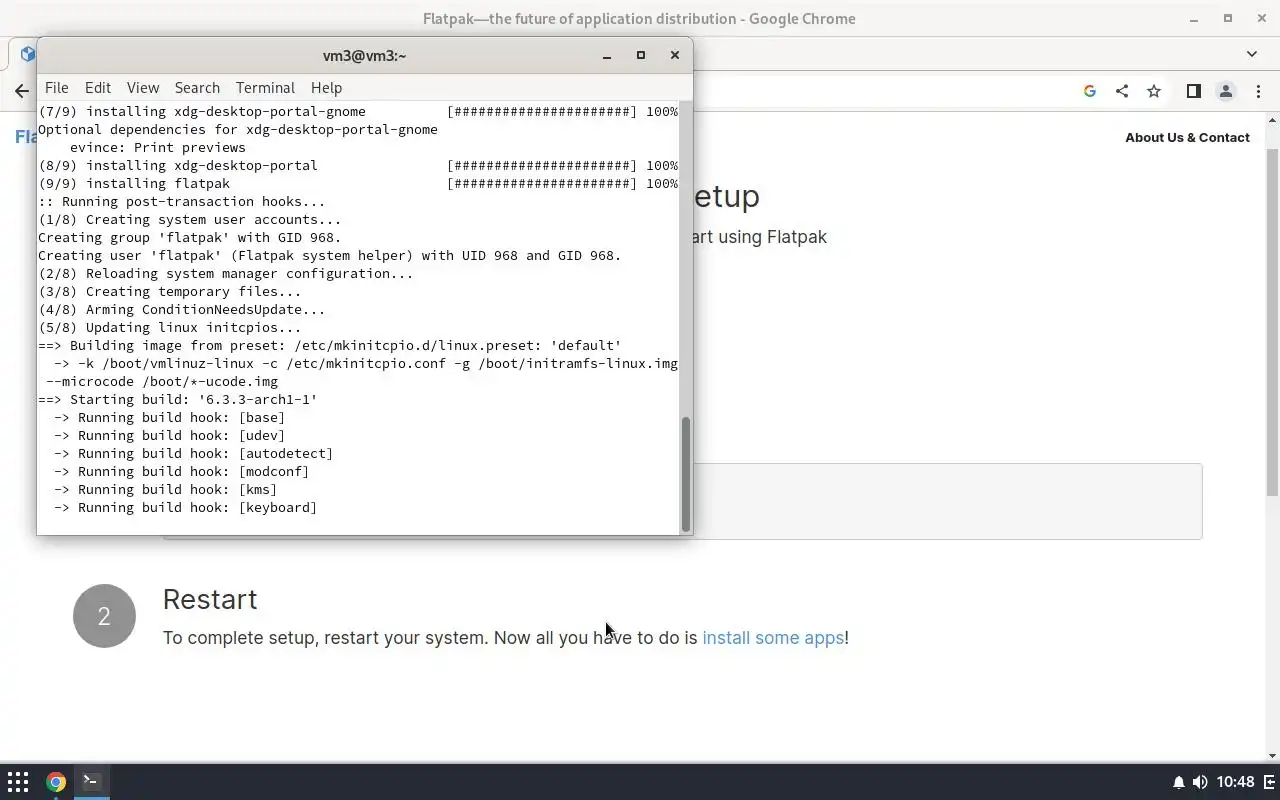
Task: Open the Help menu in terminal
Action: 326,88
